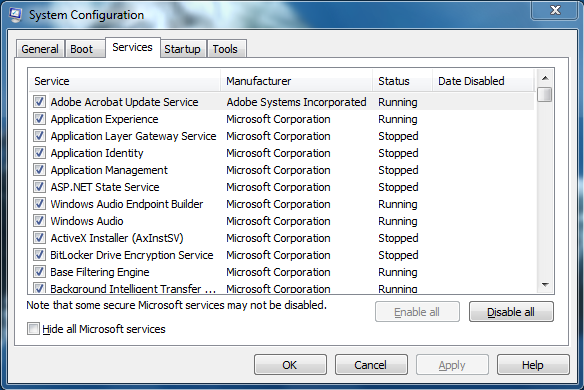Open Help for System Configuration
The image size is (584, 390).
click(533, 365)
